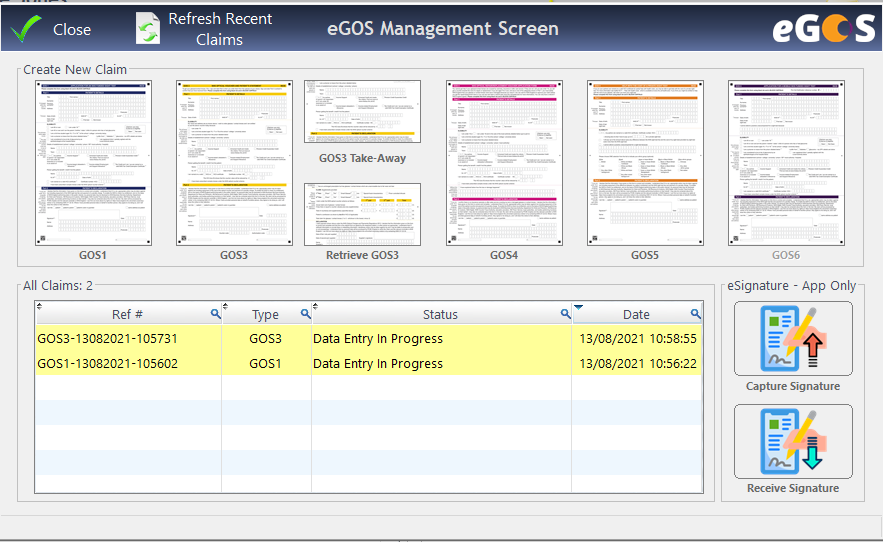
Task: Sort claims by Type column header
Action: pos(265,314)
